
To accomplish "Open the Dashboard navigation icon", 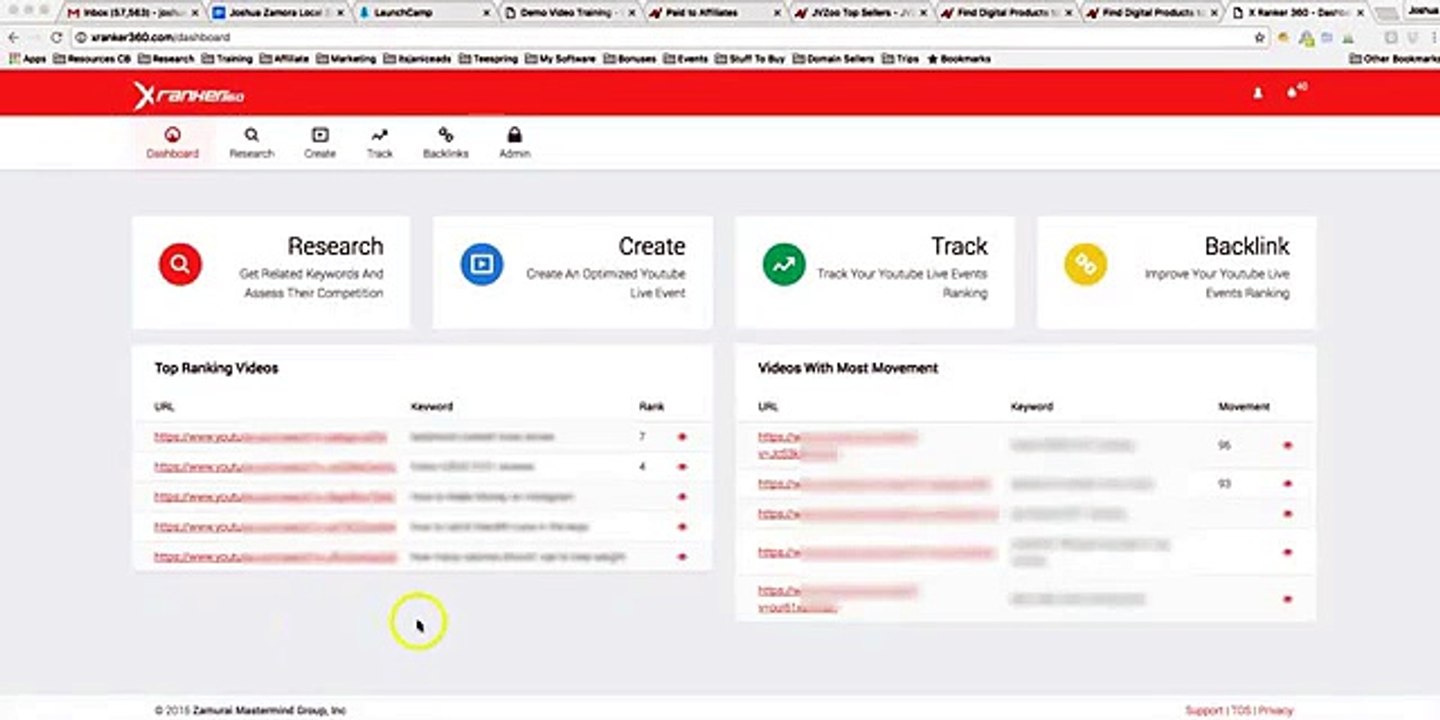I will click(x=172, y=142).
